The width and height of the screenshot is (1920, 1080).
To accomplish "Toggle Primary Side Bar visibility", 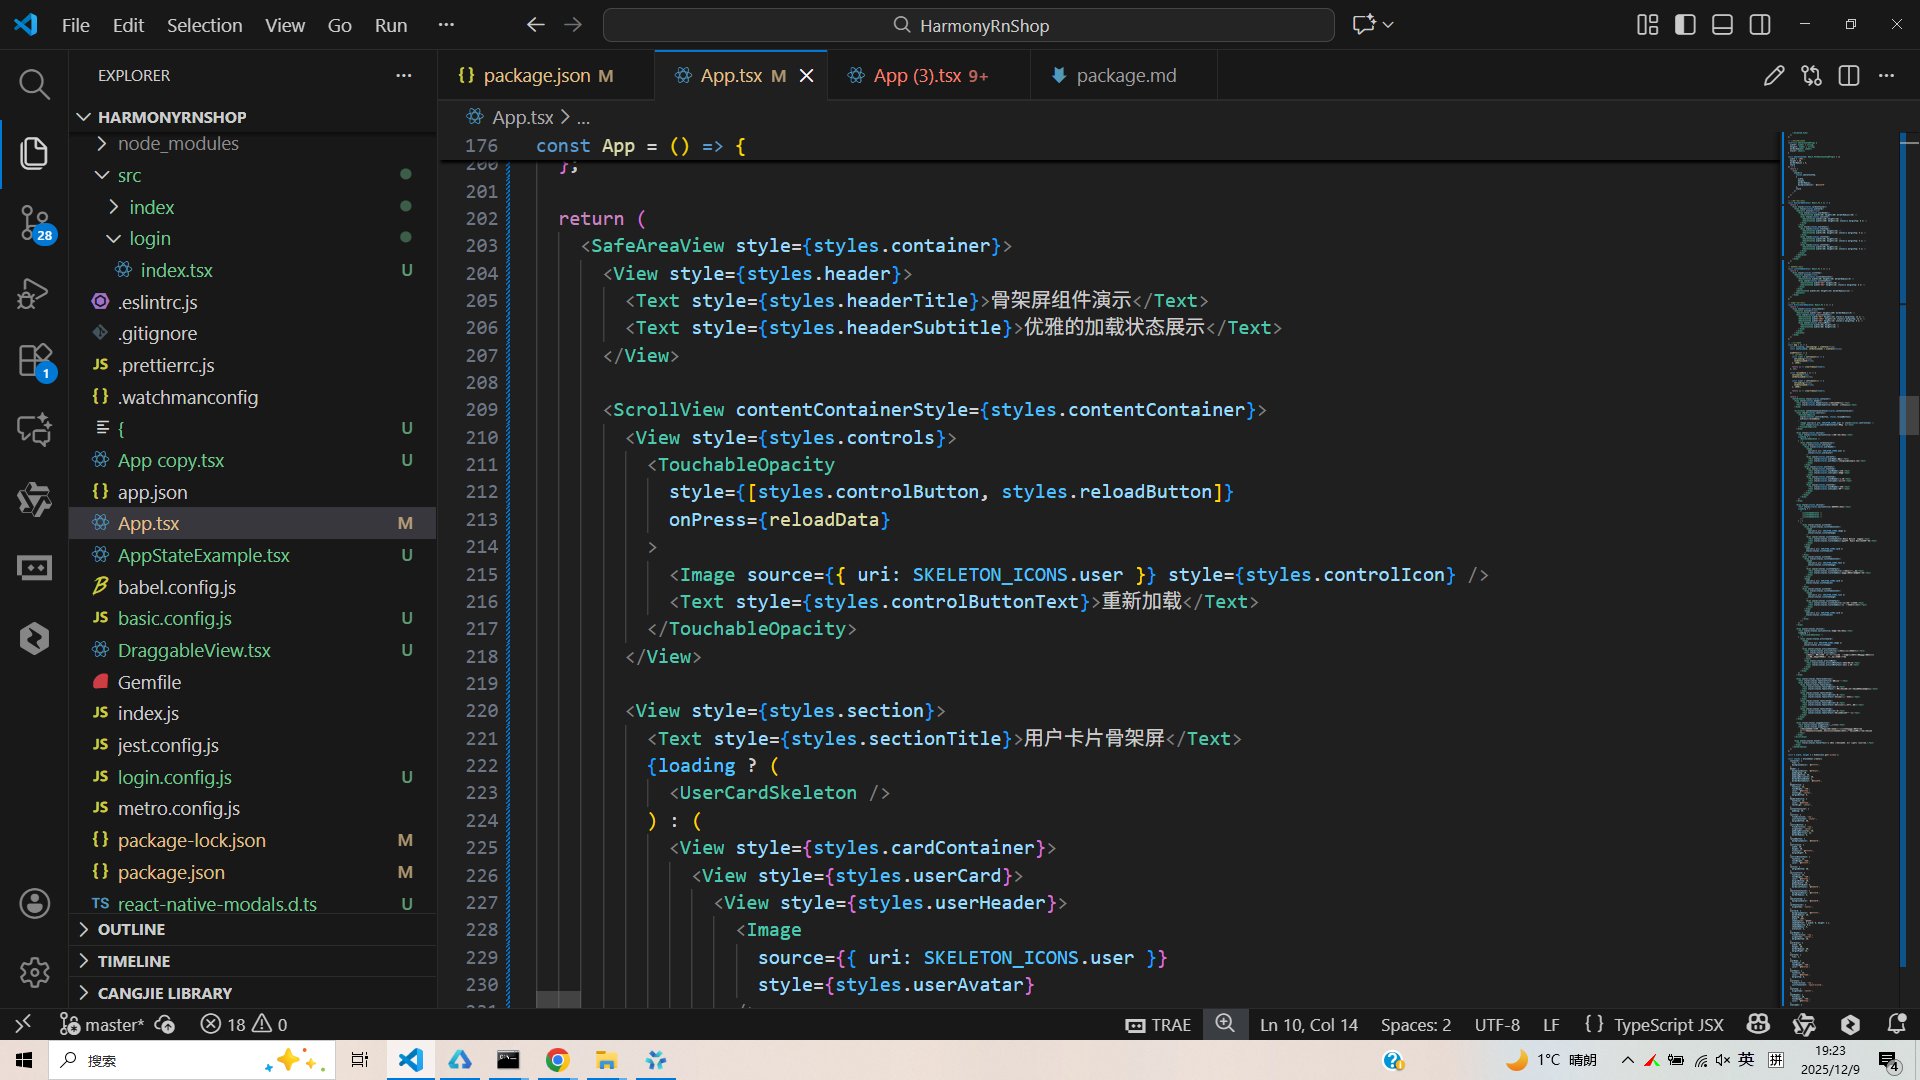I will coord(1685,25).
